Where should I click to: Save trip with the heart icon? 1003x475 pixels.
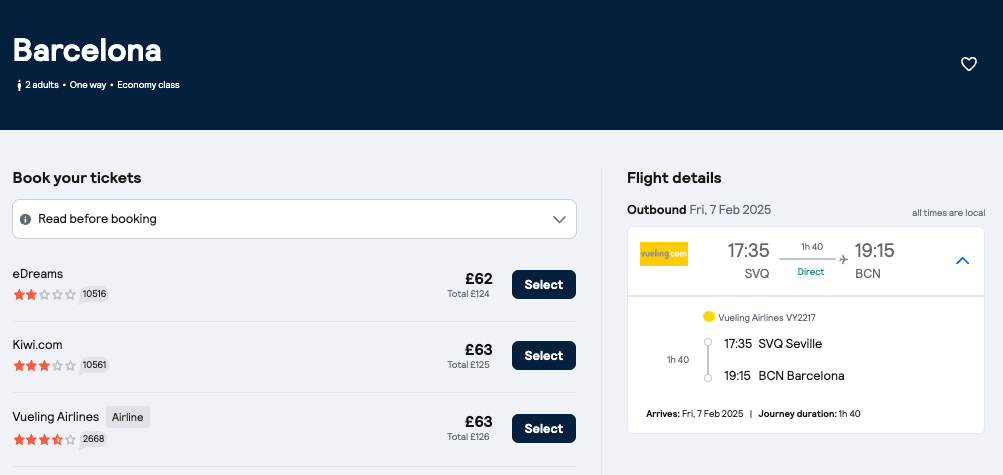click(968, 64)
